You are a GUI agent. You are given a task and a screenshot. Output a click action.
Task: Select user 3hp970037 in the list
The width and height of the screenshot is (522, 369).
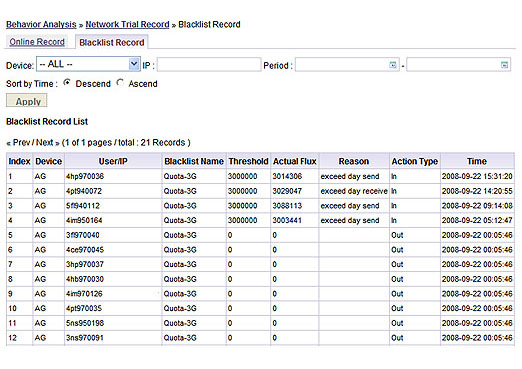coord(85,264)
